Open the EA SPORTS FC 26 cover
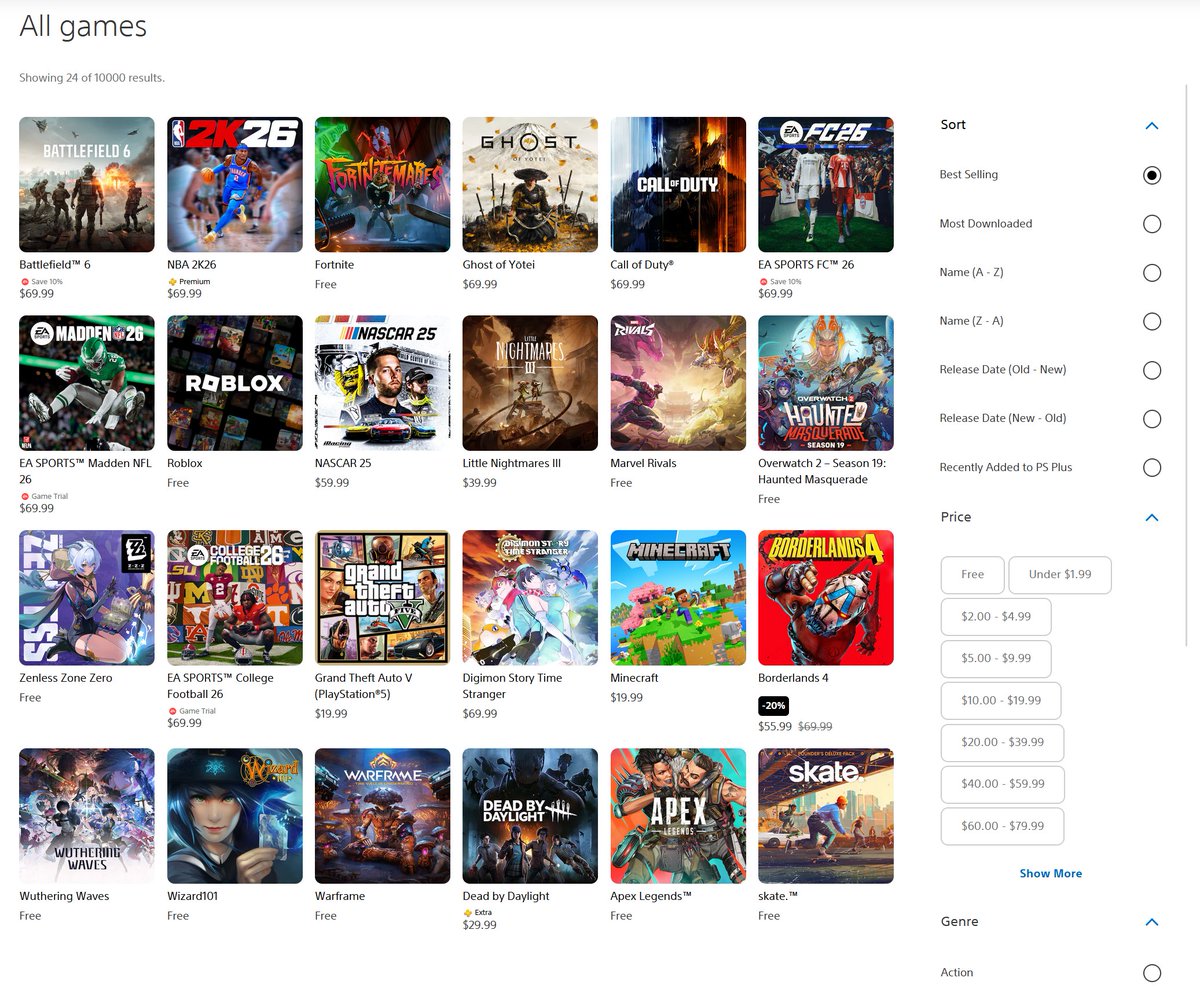1200x996 pixels. (x=826, y=184)
